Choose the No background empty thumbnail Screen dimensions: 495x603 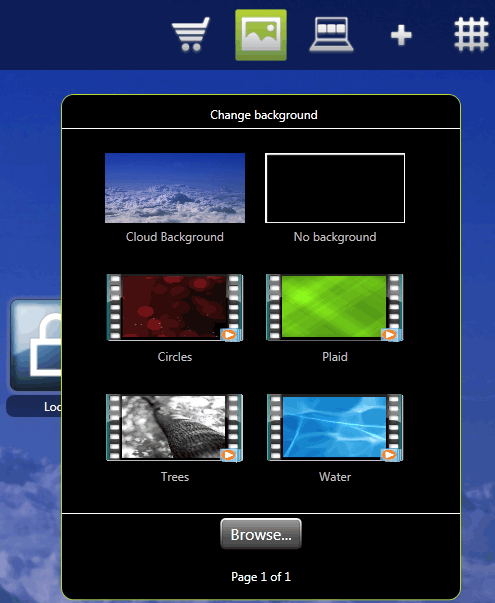click(x=335, y=188)
